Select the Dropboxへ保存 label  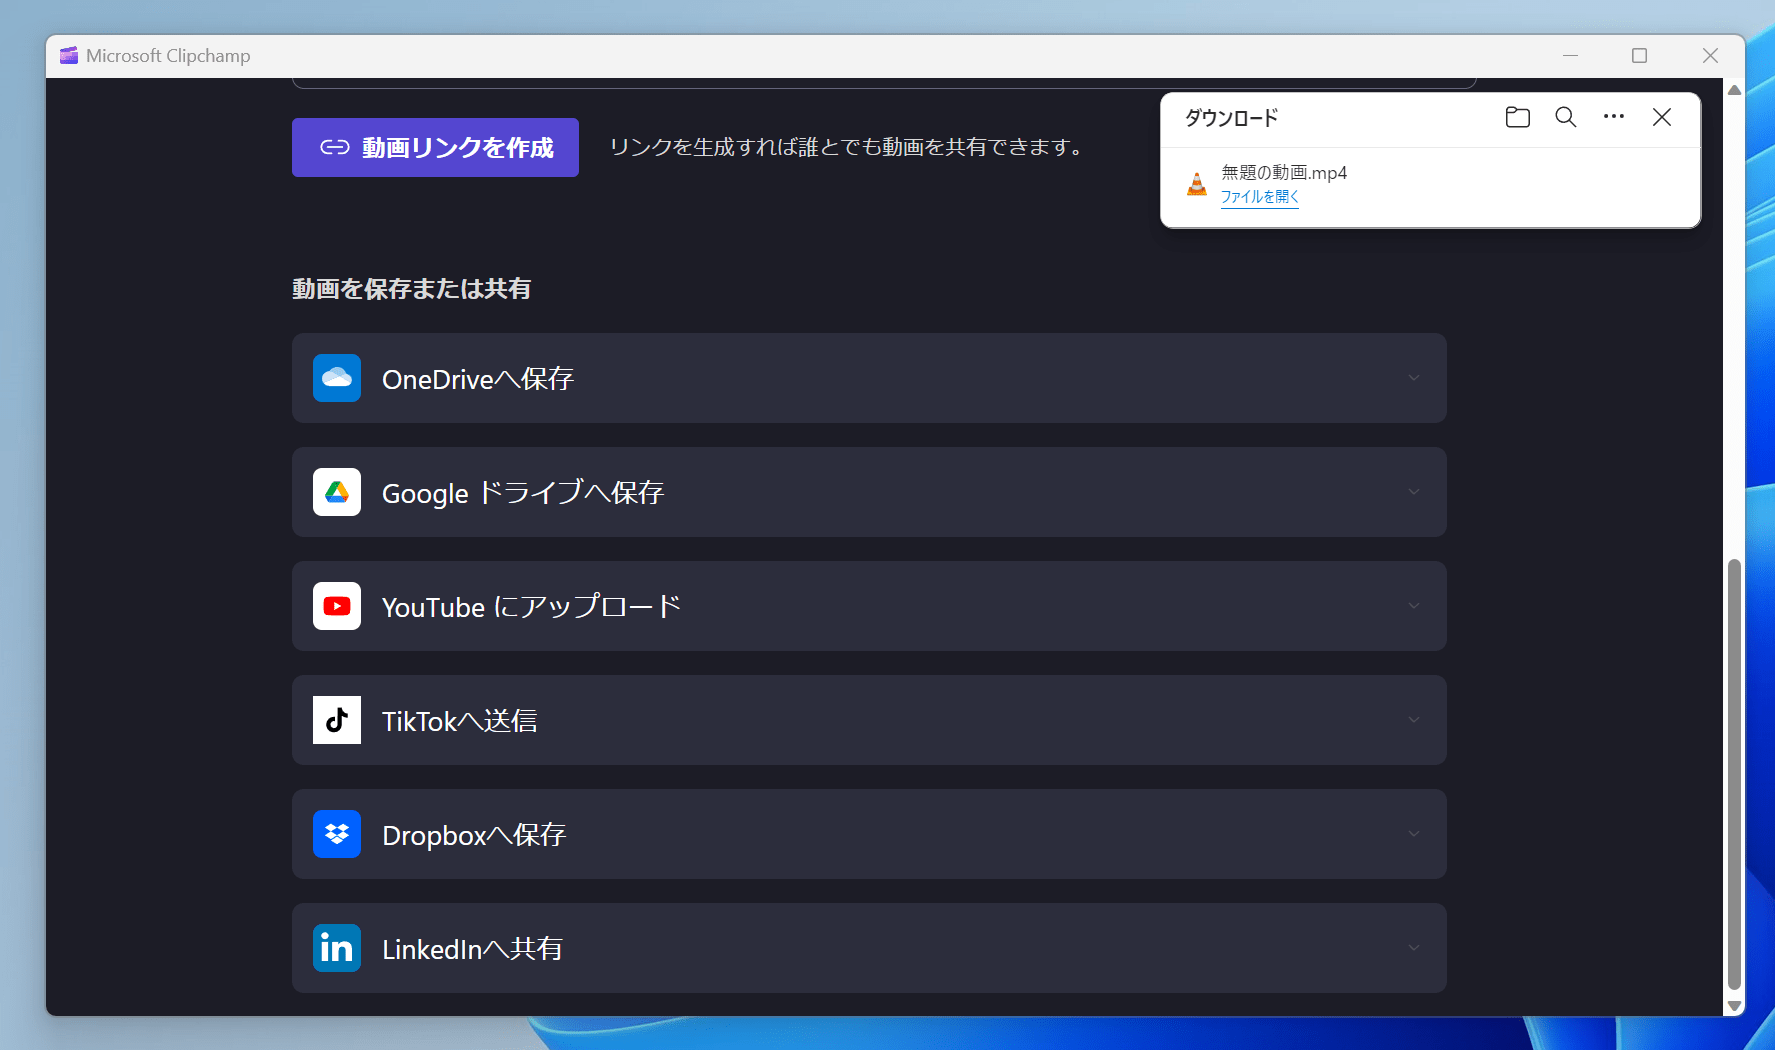pyautogui.click(x=474, y=835)
